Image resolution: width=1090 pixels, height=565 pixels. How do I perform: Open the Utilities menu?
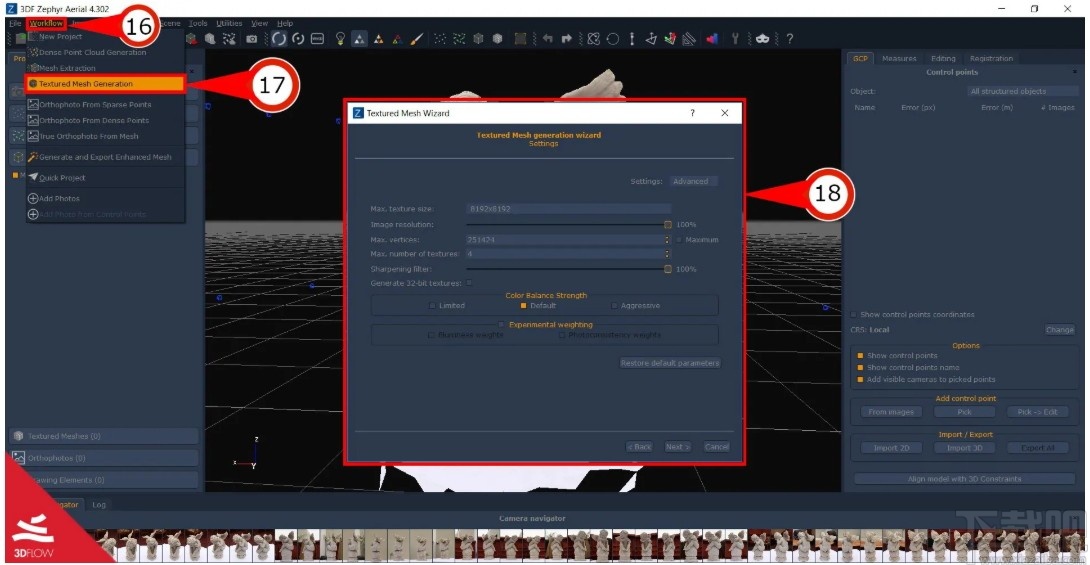click(x=229, y=23)
